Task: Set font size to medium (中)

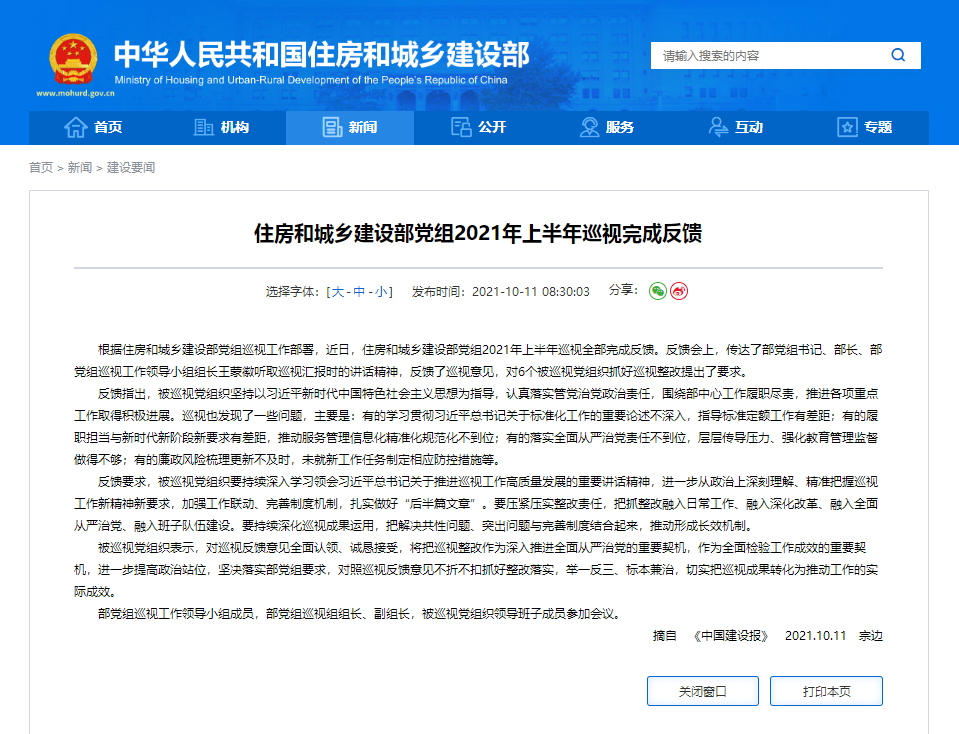Action: (x=360, y=292)
